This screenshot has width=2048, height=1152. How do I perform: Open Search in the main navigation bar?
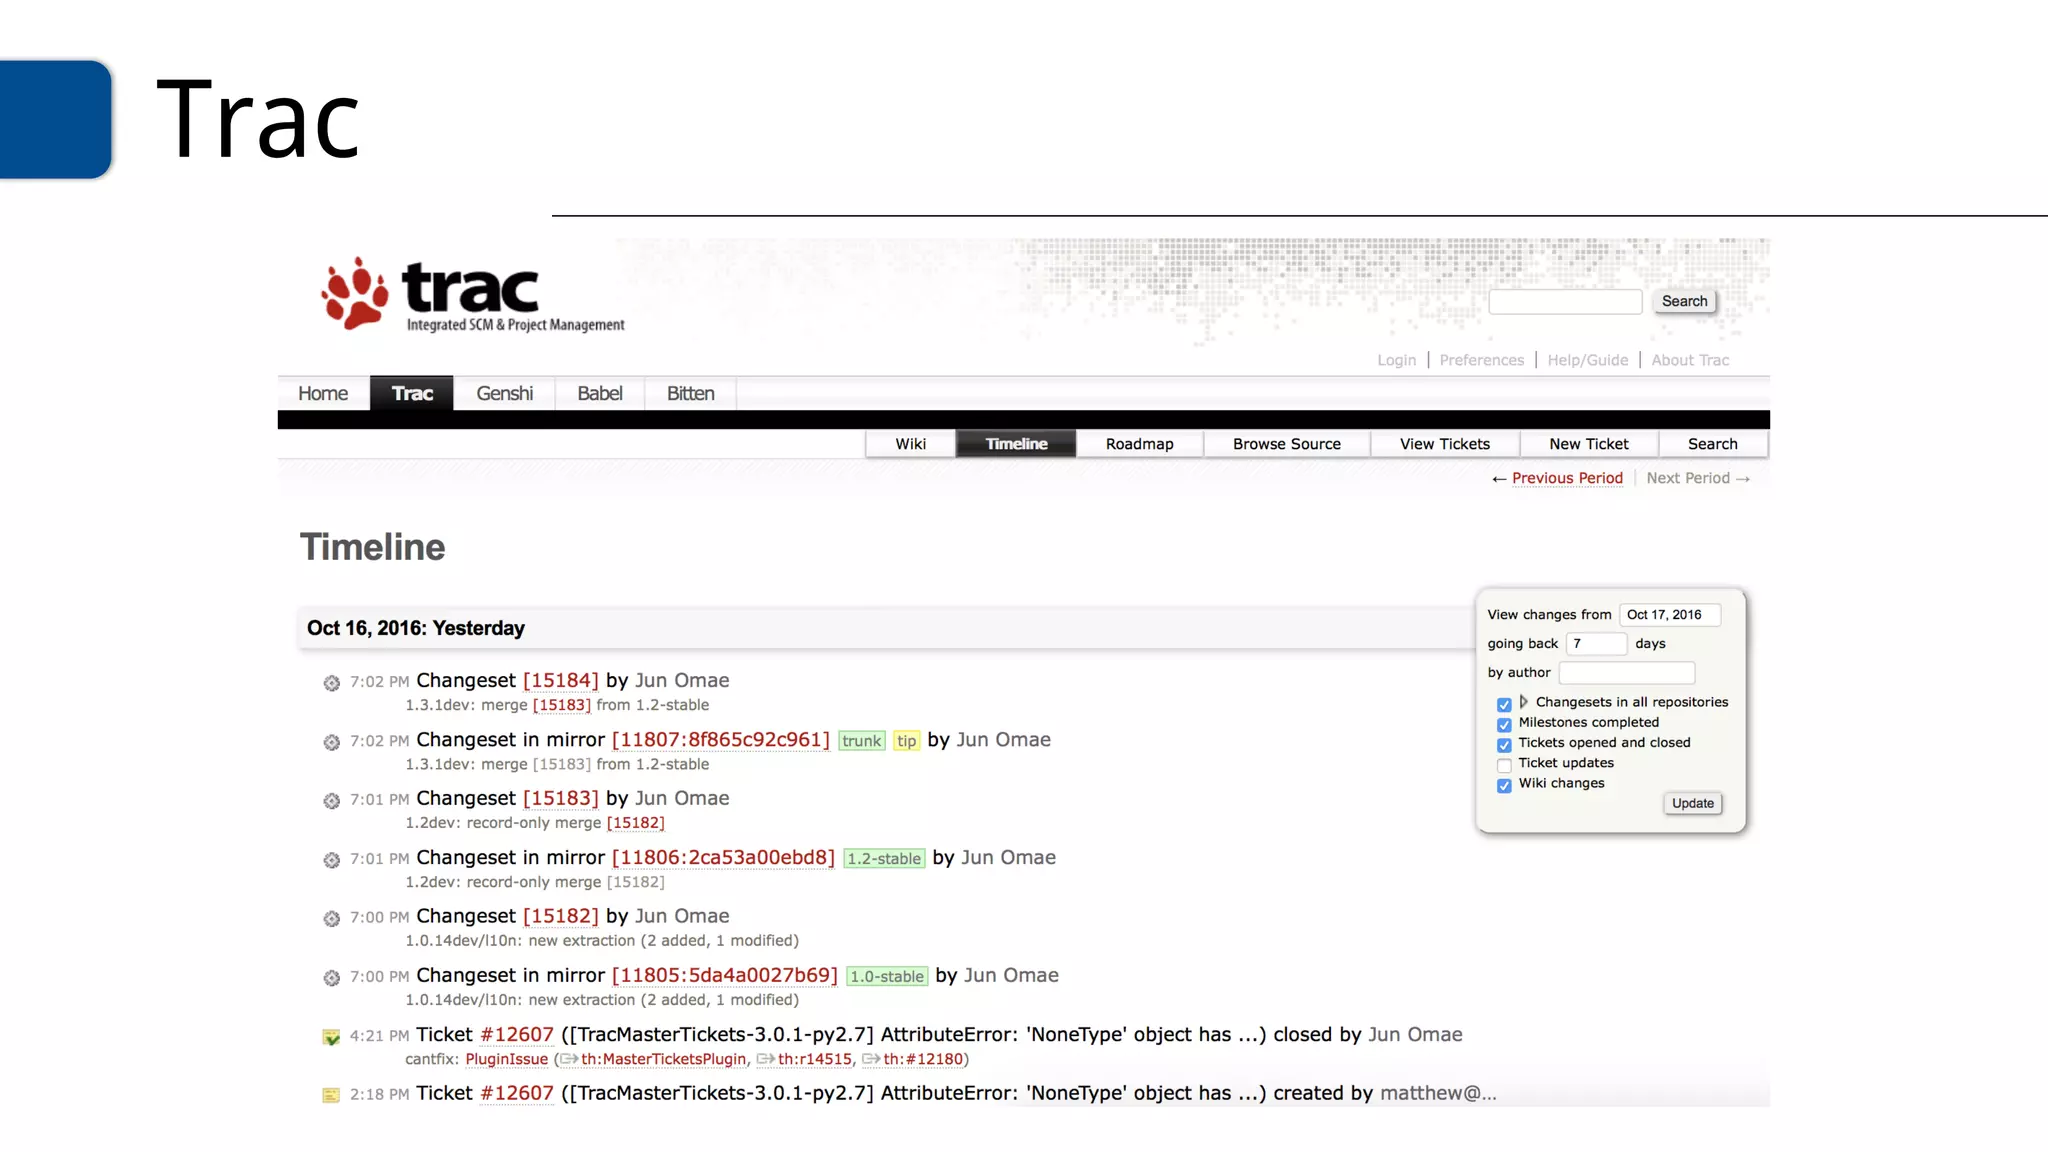[x=1713, y=444]
